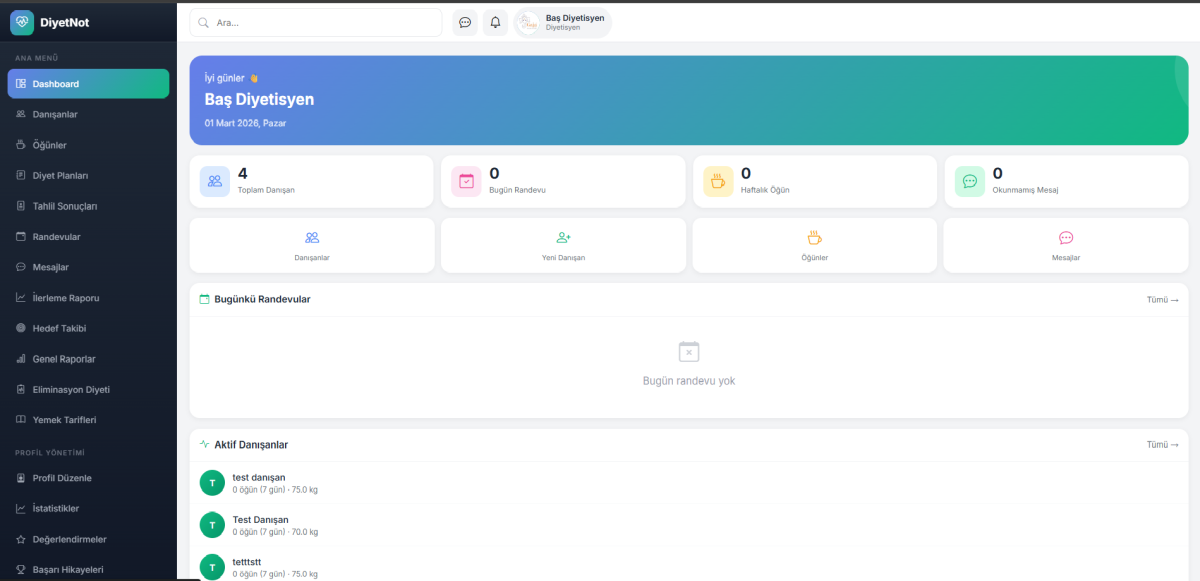Open Tahlil Sonuçları sidebar item
Viewport: 1200px width, 581px height.
coord(65,206)
